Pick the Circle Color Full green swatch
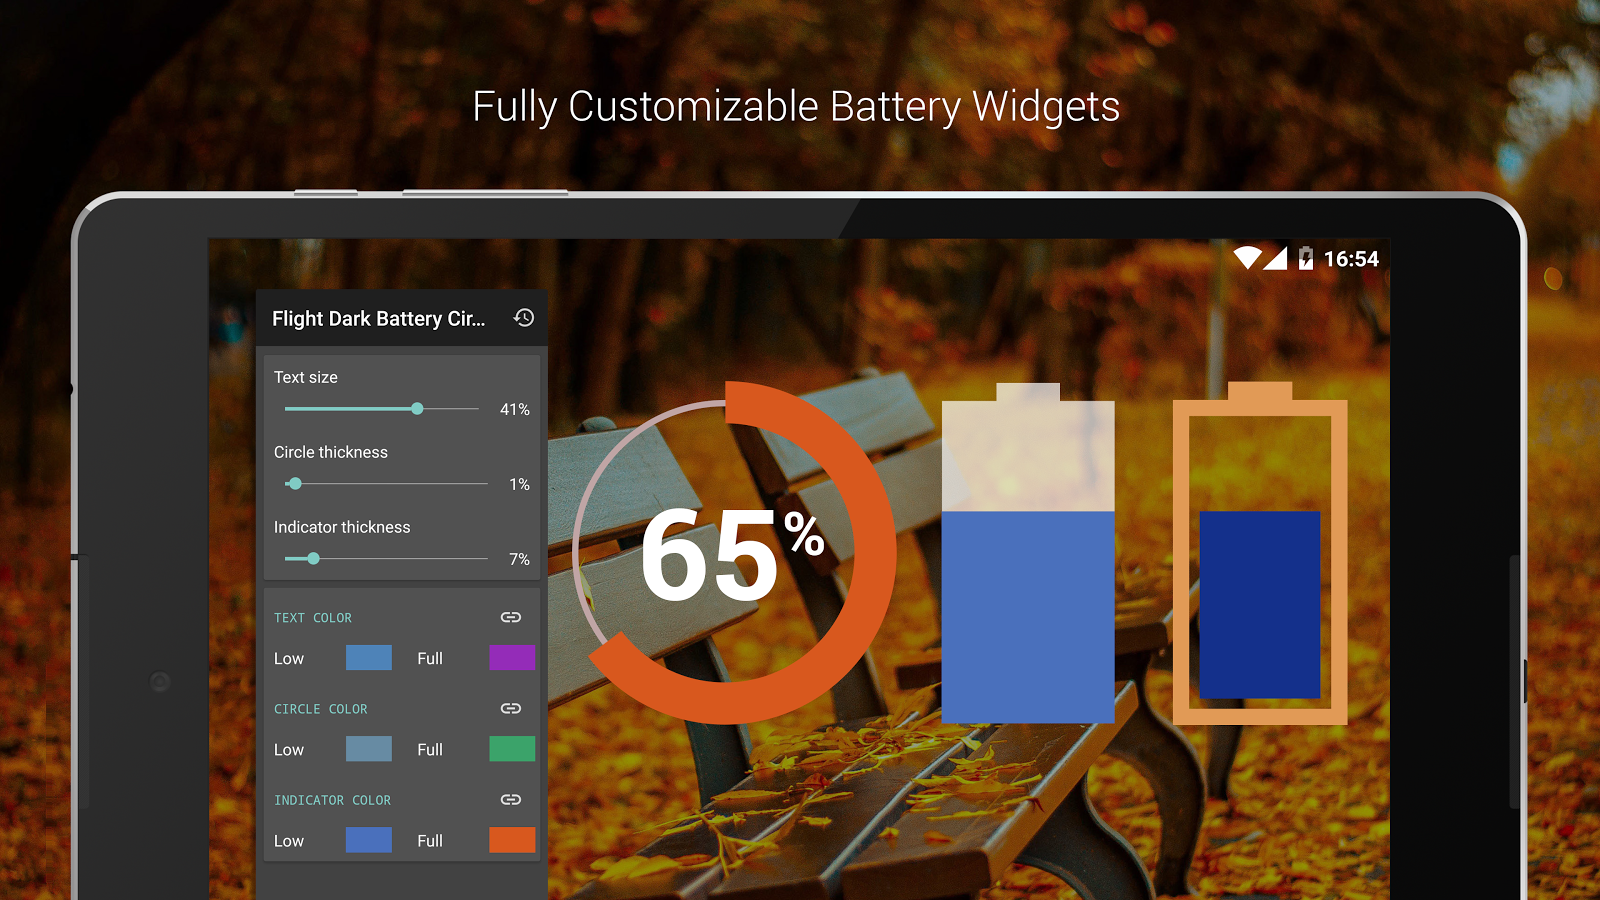The image size is (1600, 900). 512,749
